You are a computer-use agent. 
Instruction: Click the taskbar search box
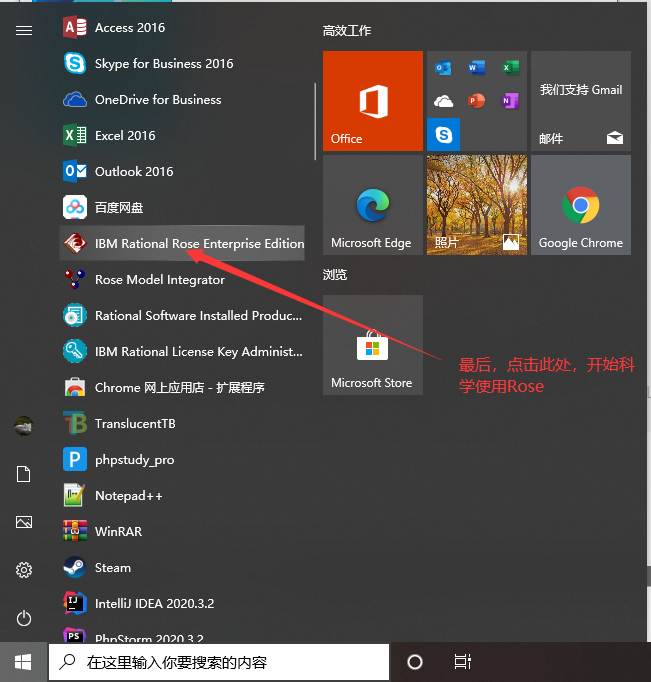[x=219, y=662]
